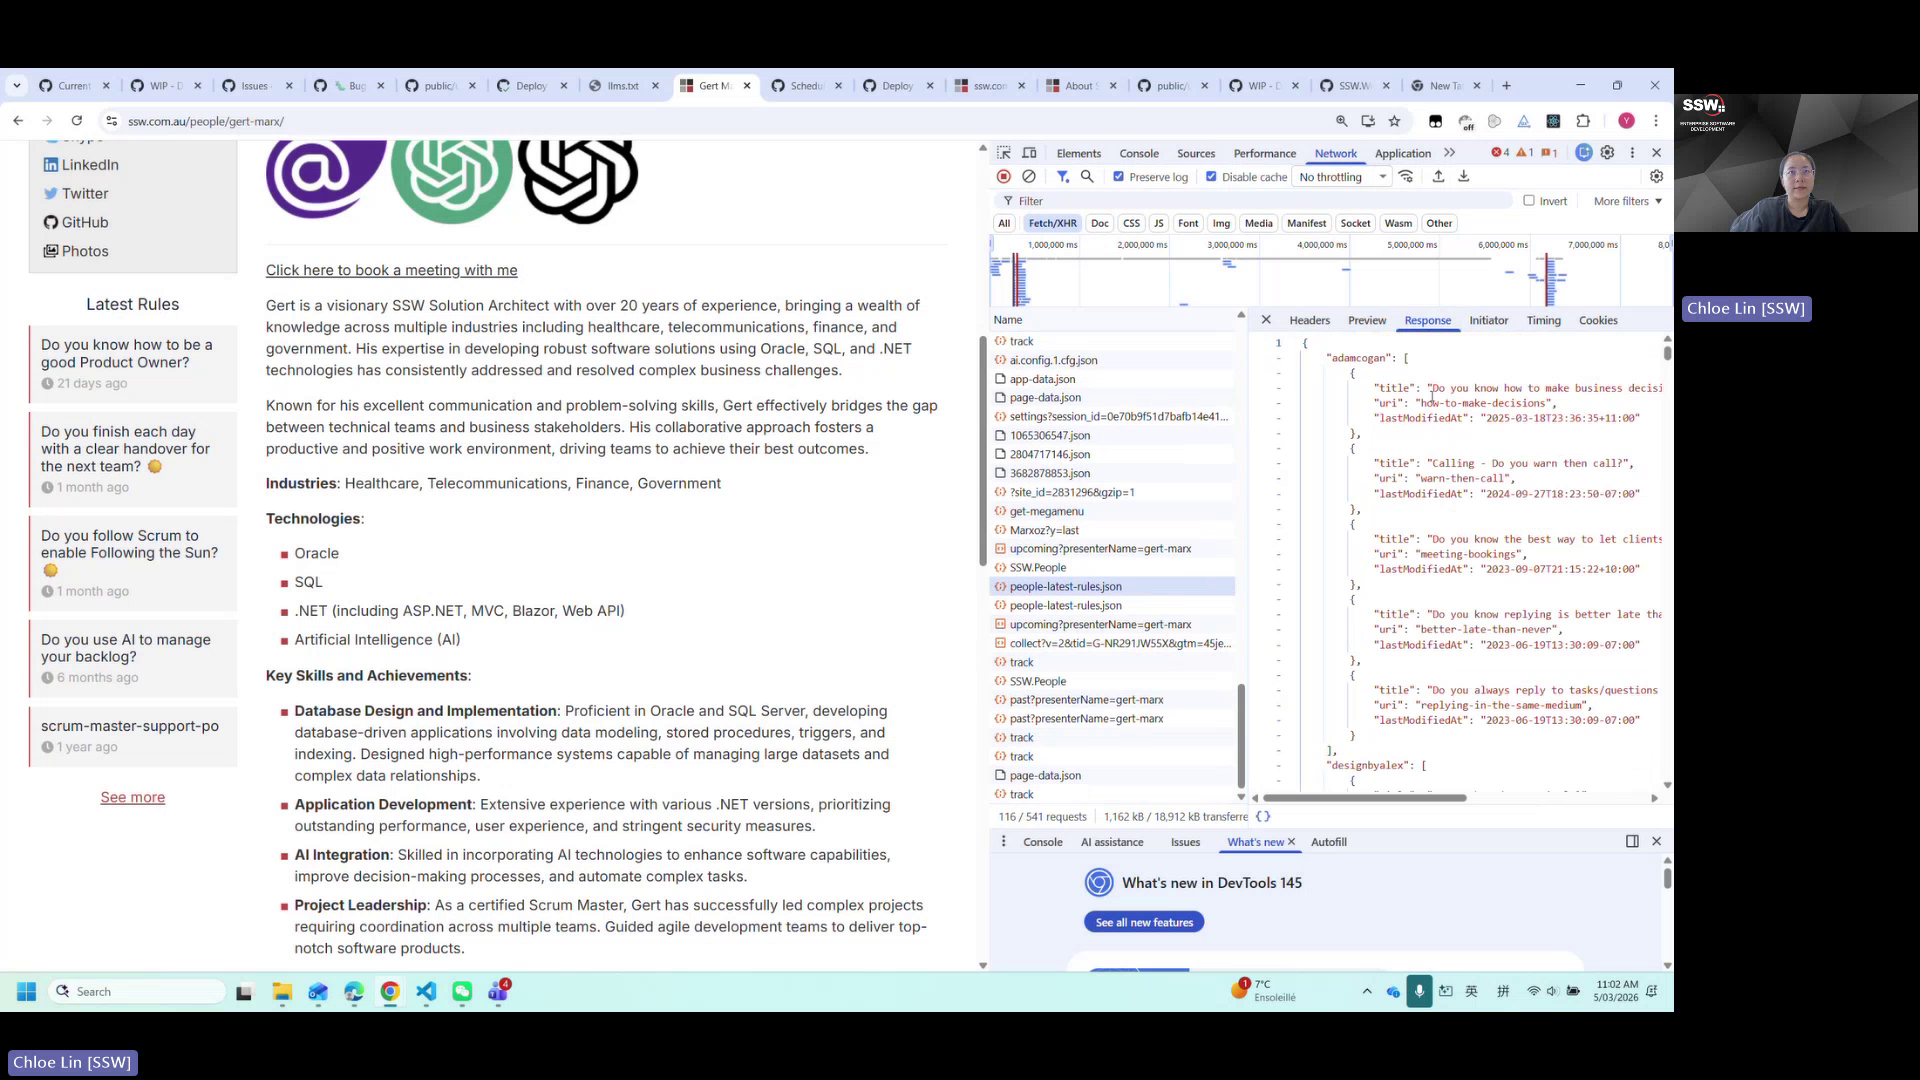Open Extensions puzzle icon
The height and width of the screenshot is (1080, 1920).
click(x=1583, y=121)
